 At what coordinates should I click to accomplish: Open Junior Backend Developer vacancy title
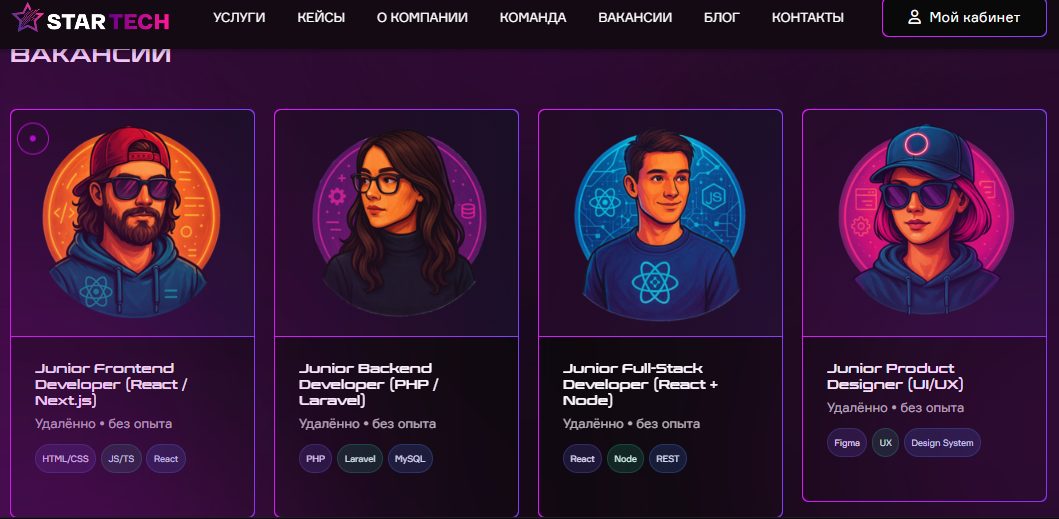click(x=369, y=385)
